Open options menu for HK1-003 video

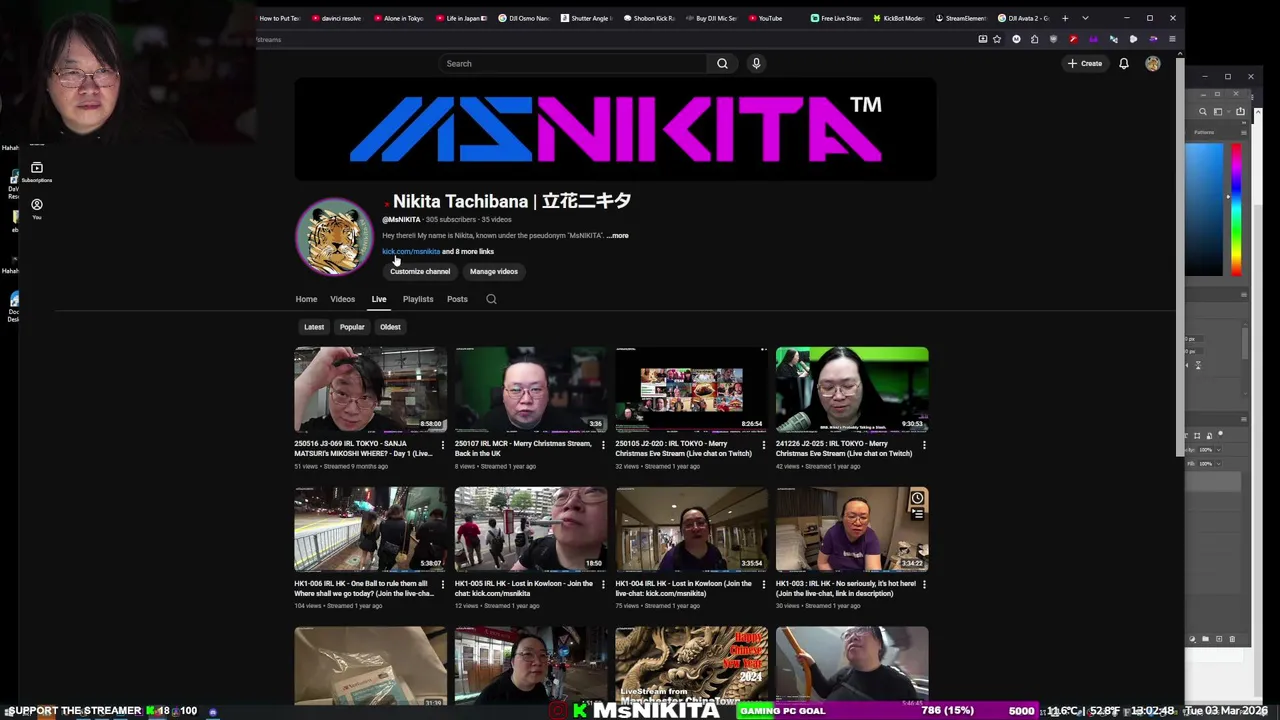click(x=924, y=585)
